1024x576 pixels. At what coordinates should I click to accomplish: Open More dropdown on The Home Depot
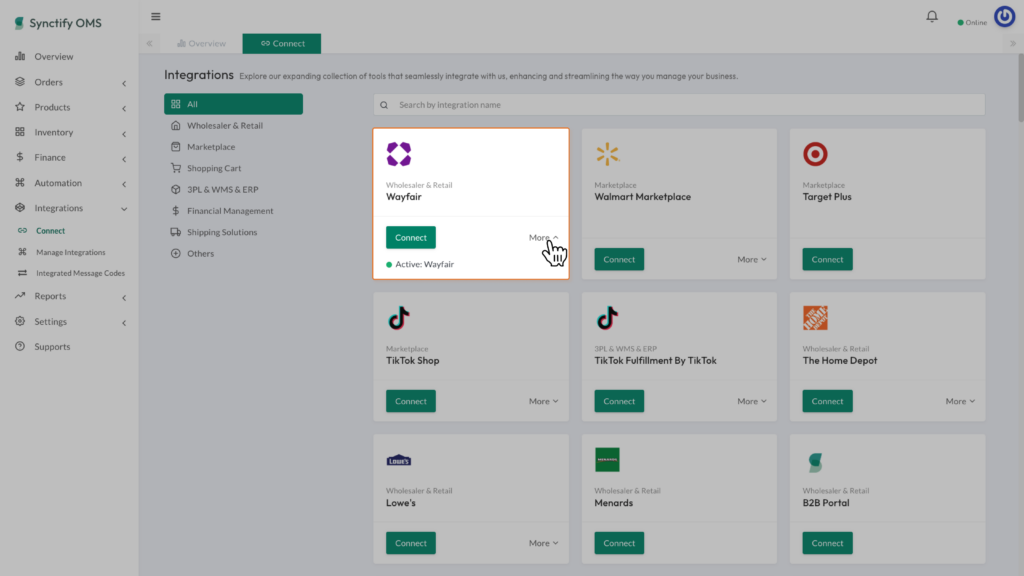(x=960, y=401)
